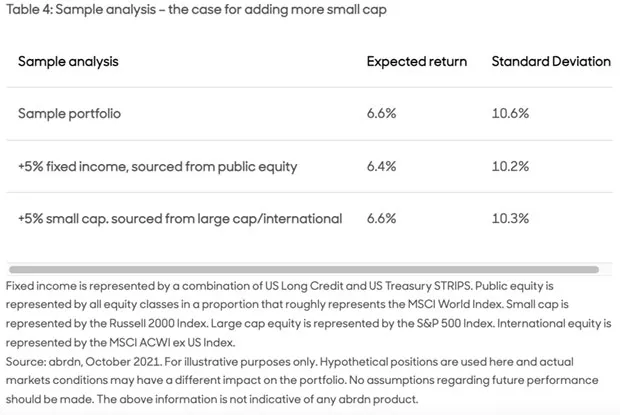Click the small cap row's 6.6% return

[x=382, y=218]
